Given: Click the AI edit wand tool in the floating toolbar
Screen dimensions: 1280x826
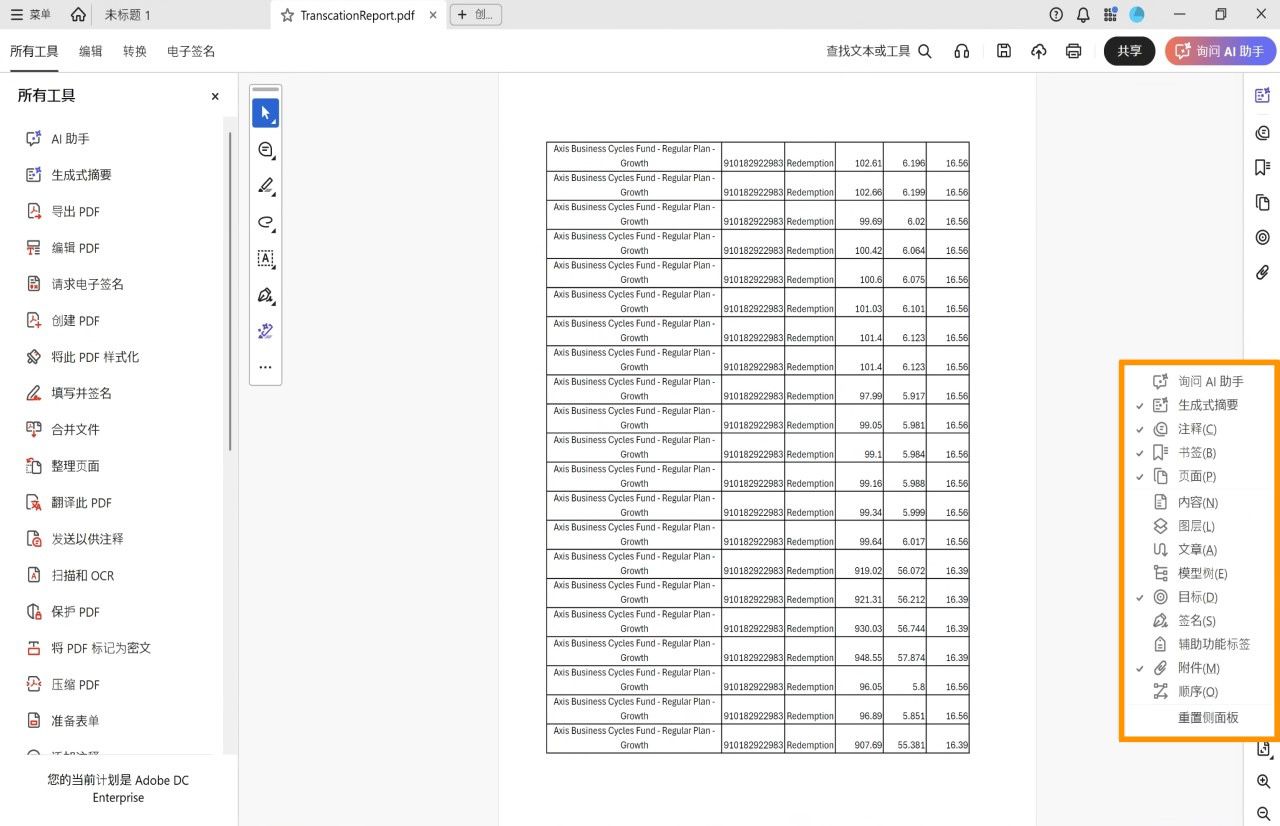Looking at the screenshot, I should point(265,331).
